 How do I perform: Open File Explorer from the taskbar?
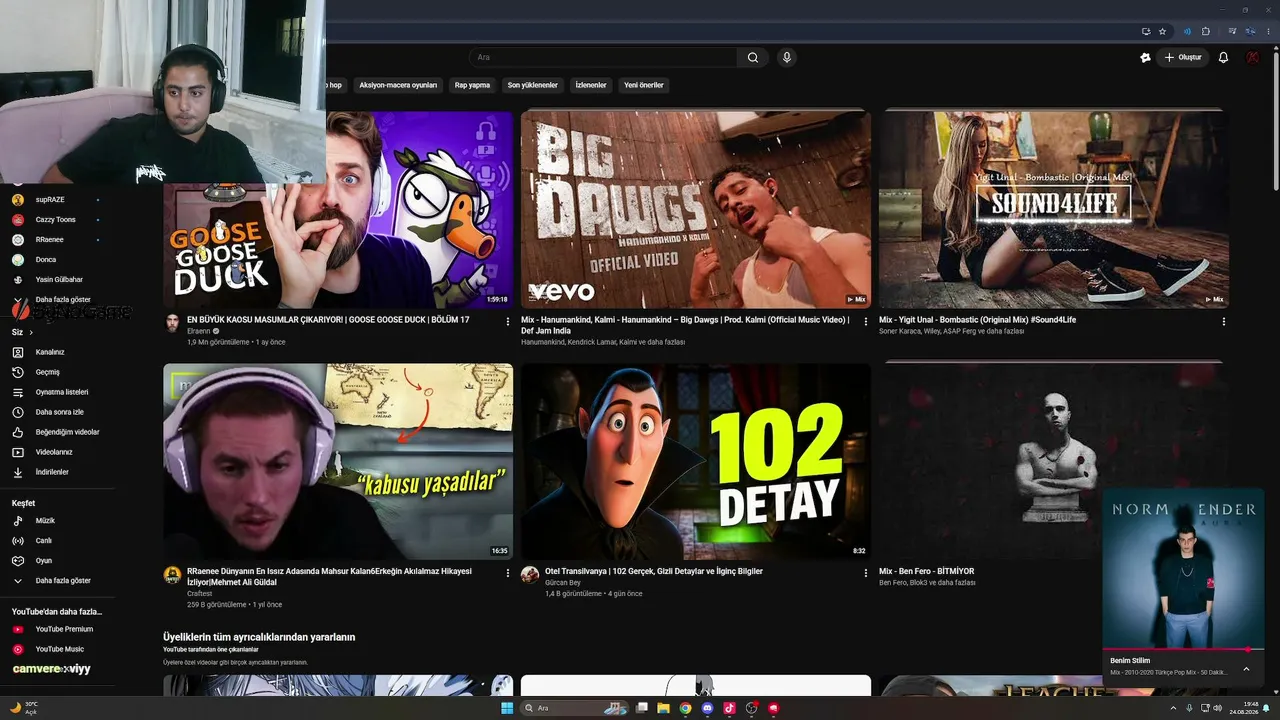pyautogui.click(x=662, y=708)
